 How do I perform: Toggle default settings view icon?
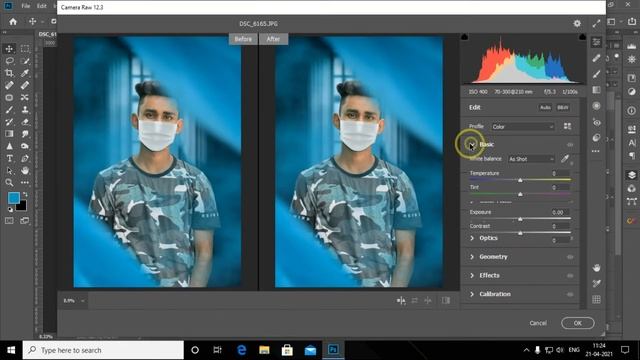click(x=446, y=300)
